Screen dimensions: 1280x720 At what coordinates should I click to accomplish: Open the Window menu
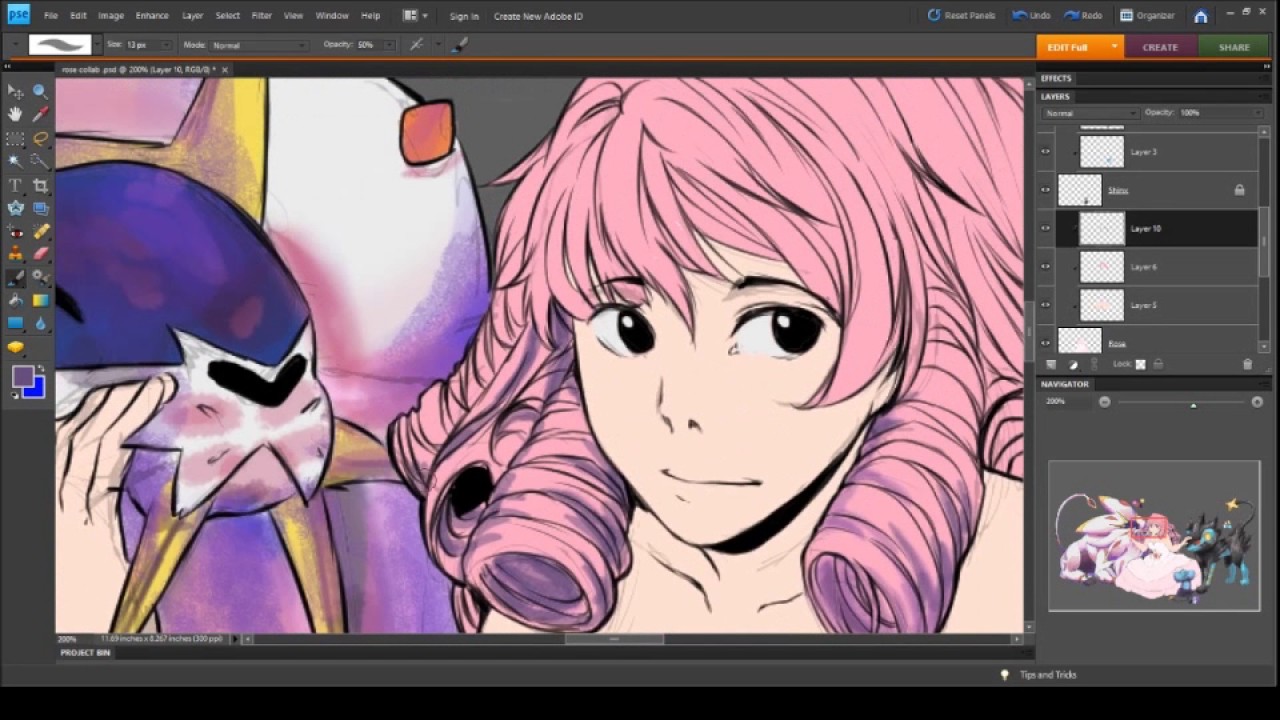pyautogui.click(x=332, y=16)
